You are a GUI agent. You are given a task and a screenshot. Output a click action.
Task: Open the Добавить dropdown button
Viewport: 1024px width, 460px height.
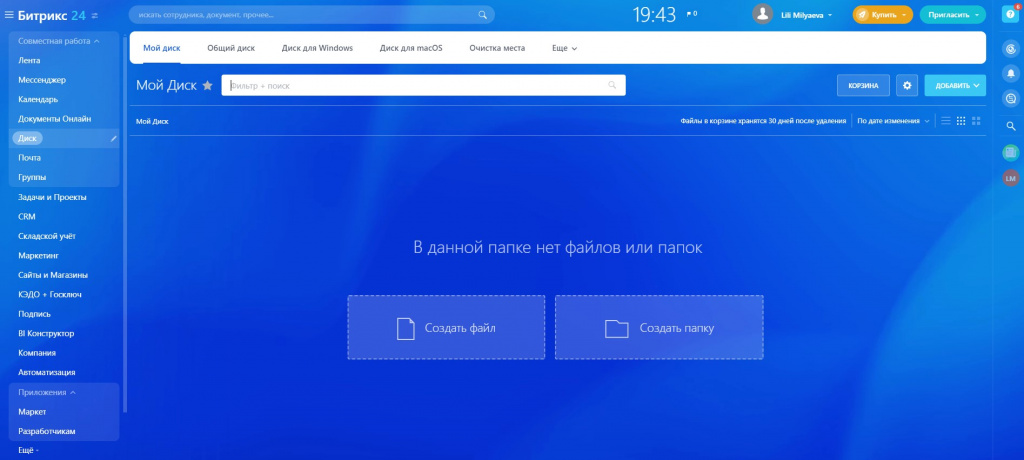point(955,85)
